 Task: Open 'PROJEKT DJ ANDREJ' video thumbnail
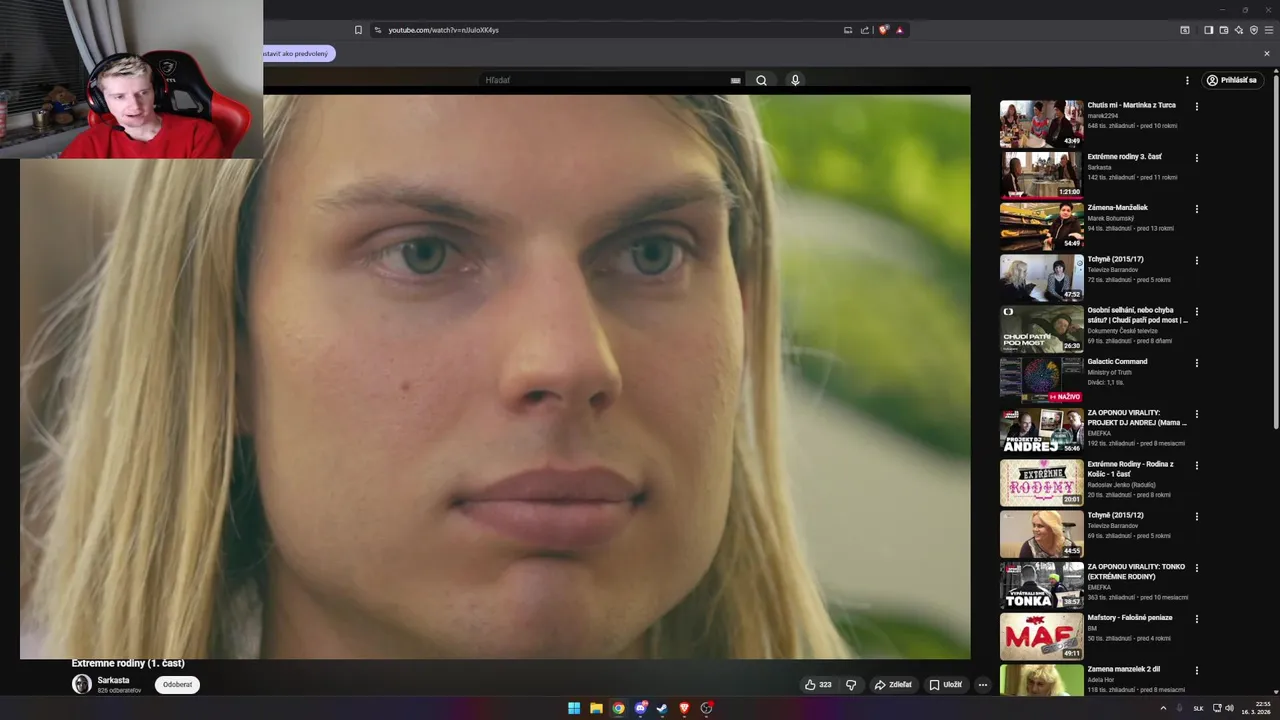pyautogui.click(x=1041, y=431)
